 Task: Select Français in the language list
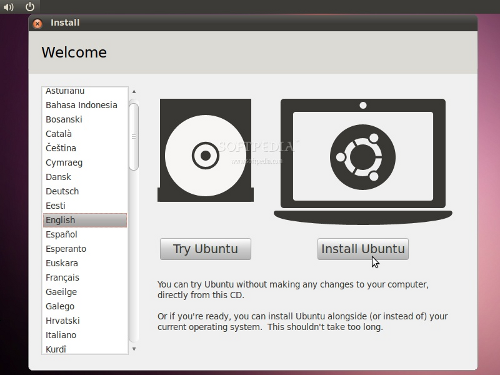pyautogui.click(x=85, y=278)
